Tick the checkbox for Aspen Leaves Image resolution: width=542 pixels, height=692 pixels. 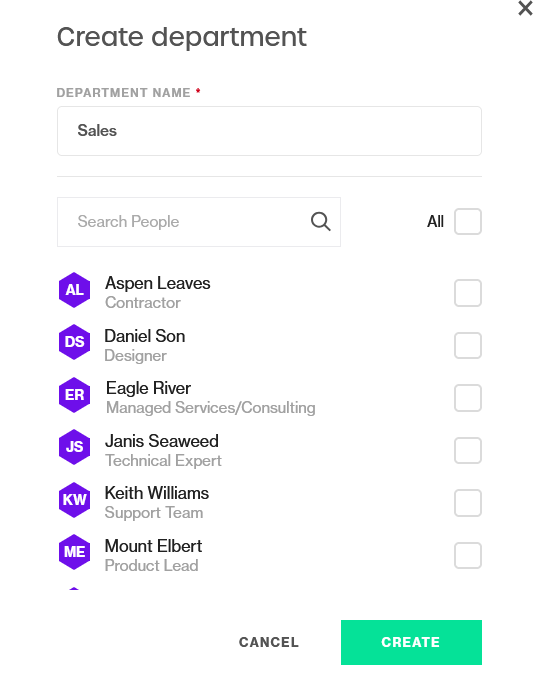pos(468,293)
